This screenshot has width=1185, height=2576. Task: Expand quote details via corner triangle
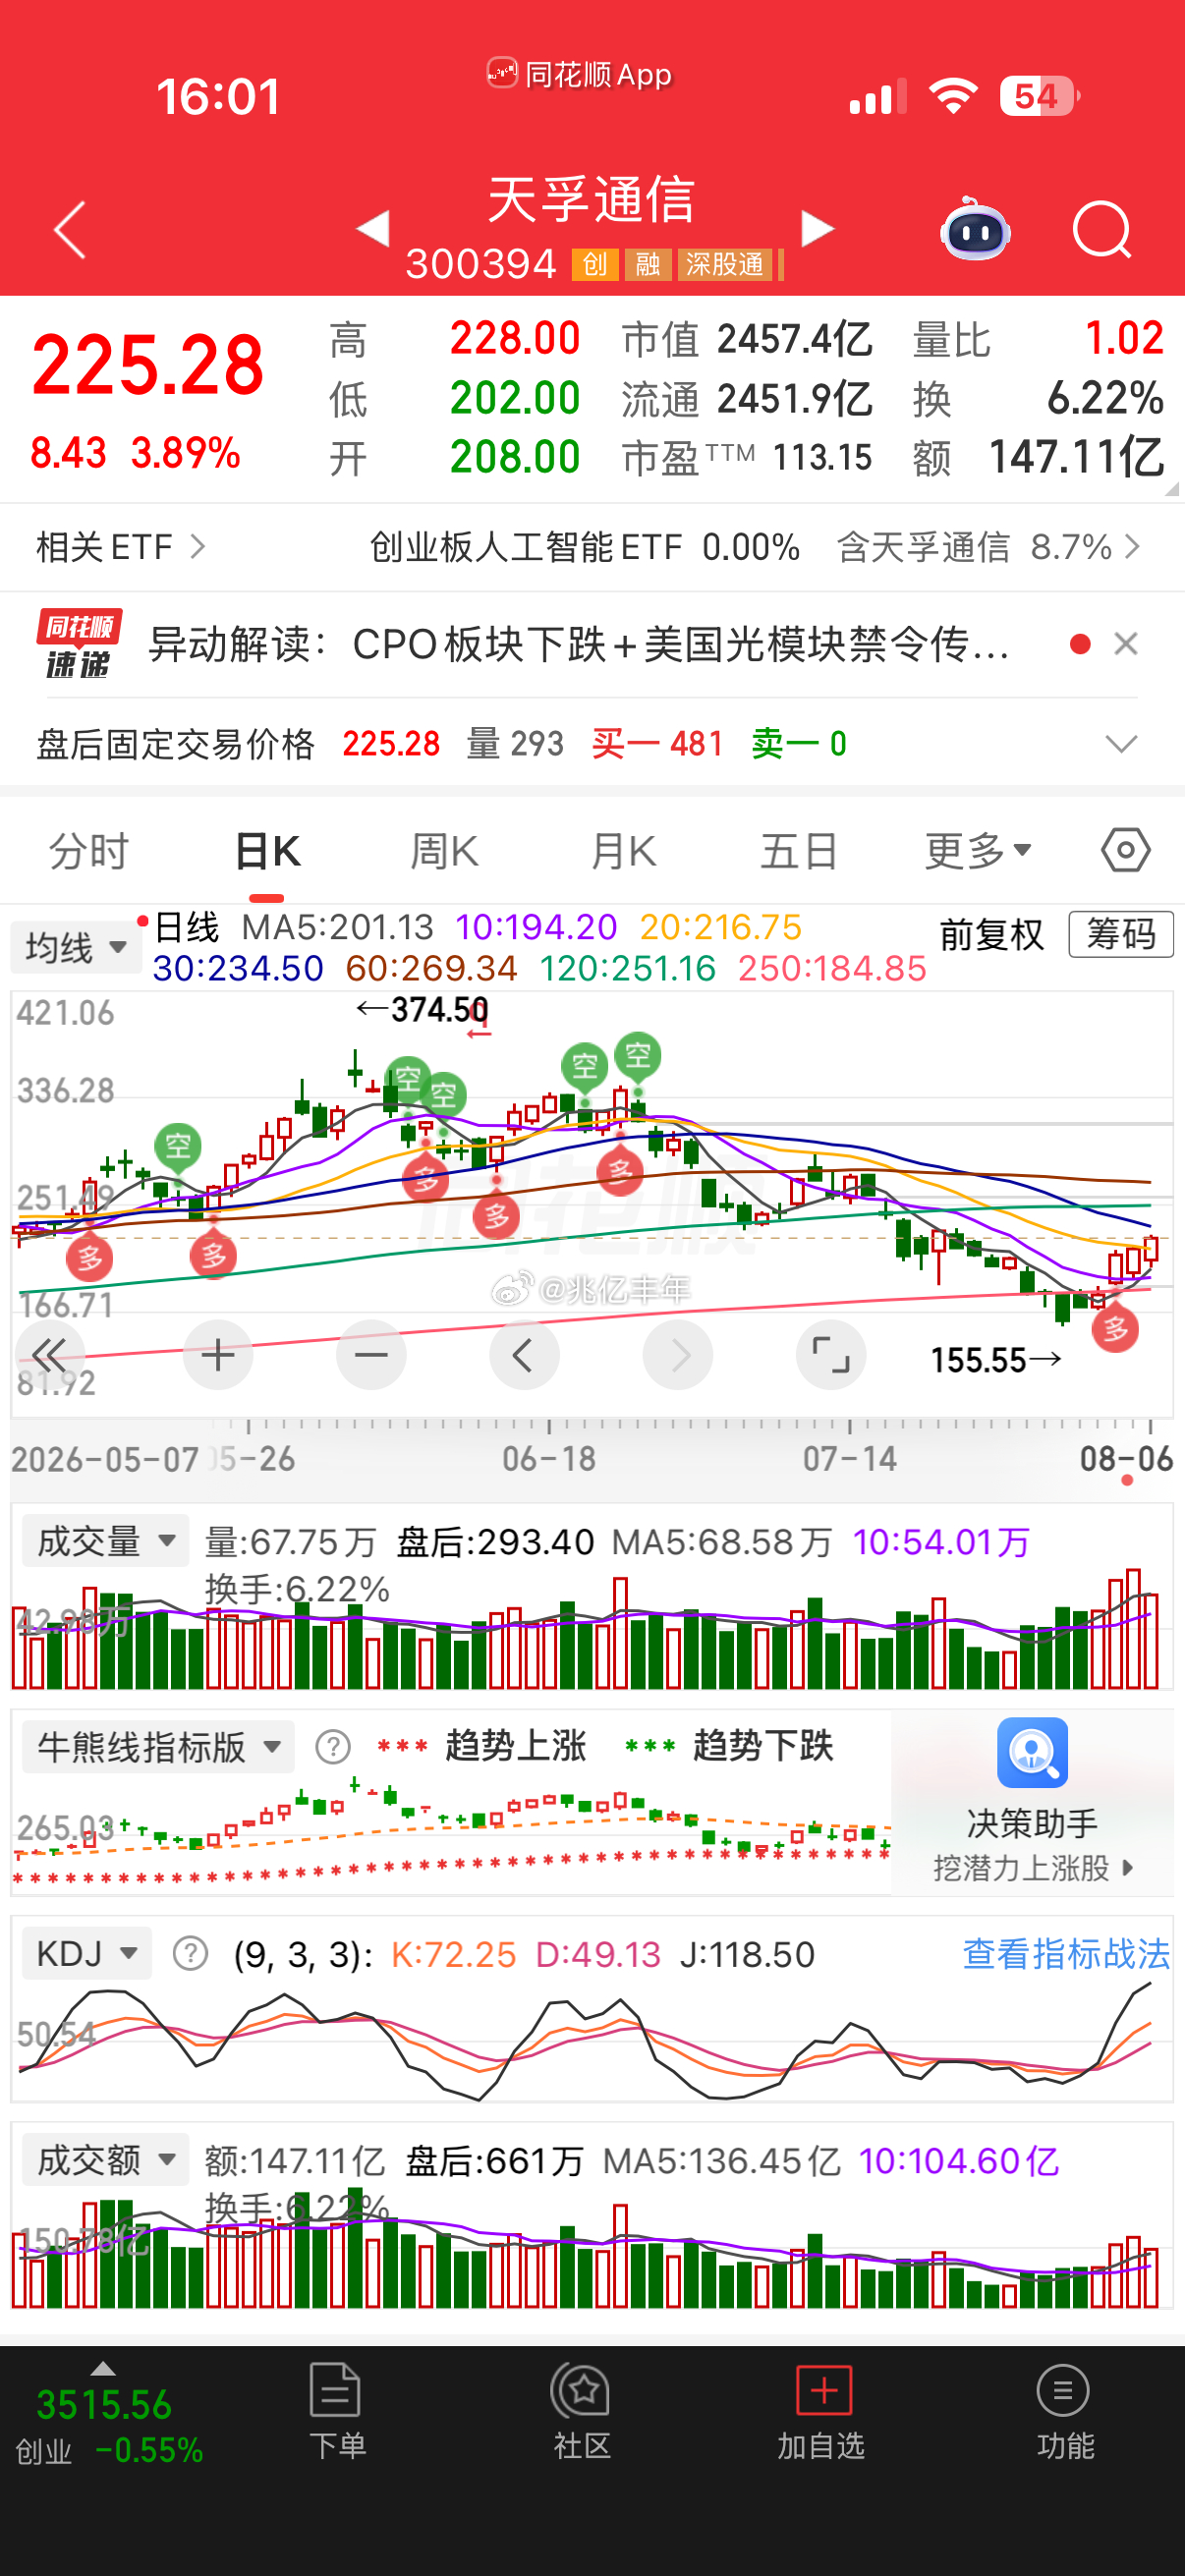pos(1172,489)
